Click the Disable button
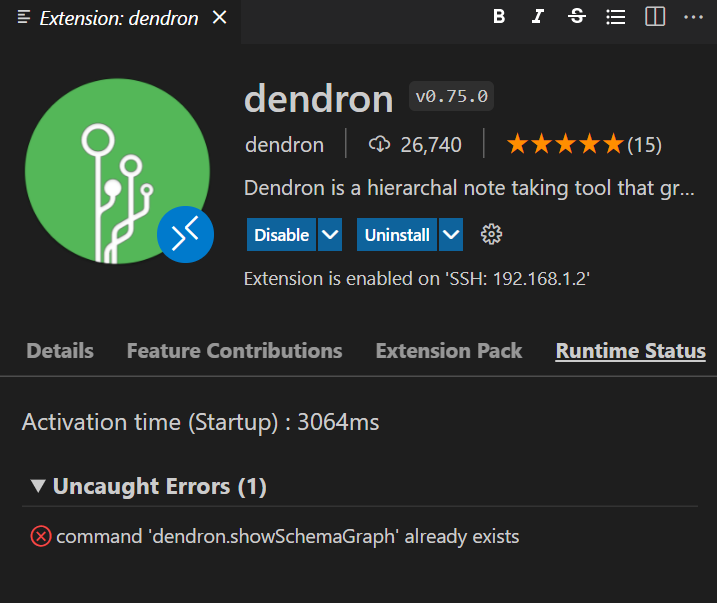Viewport: 717px width, 603px height. click(x=281, y=235)
